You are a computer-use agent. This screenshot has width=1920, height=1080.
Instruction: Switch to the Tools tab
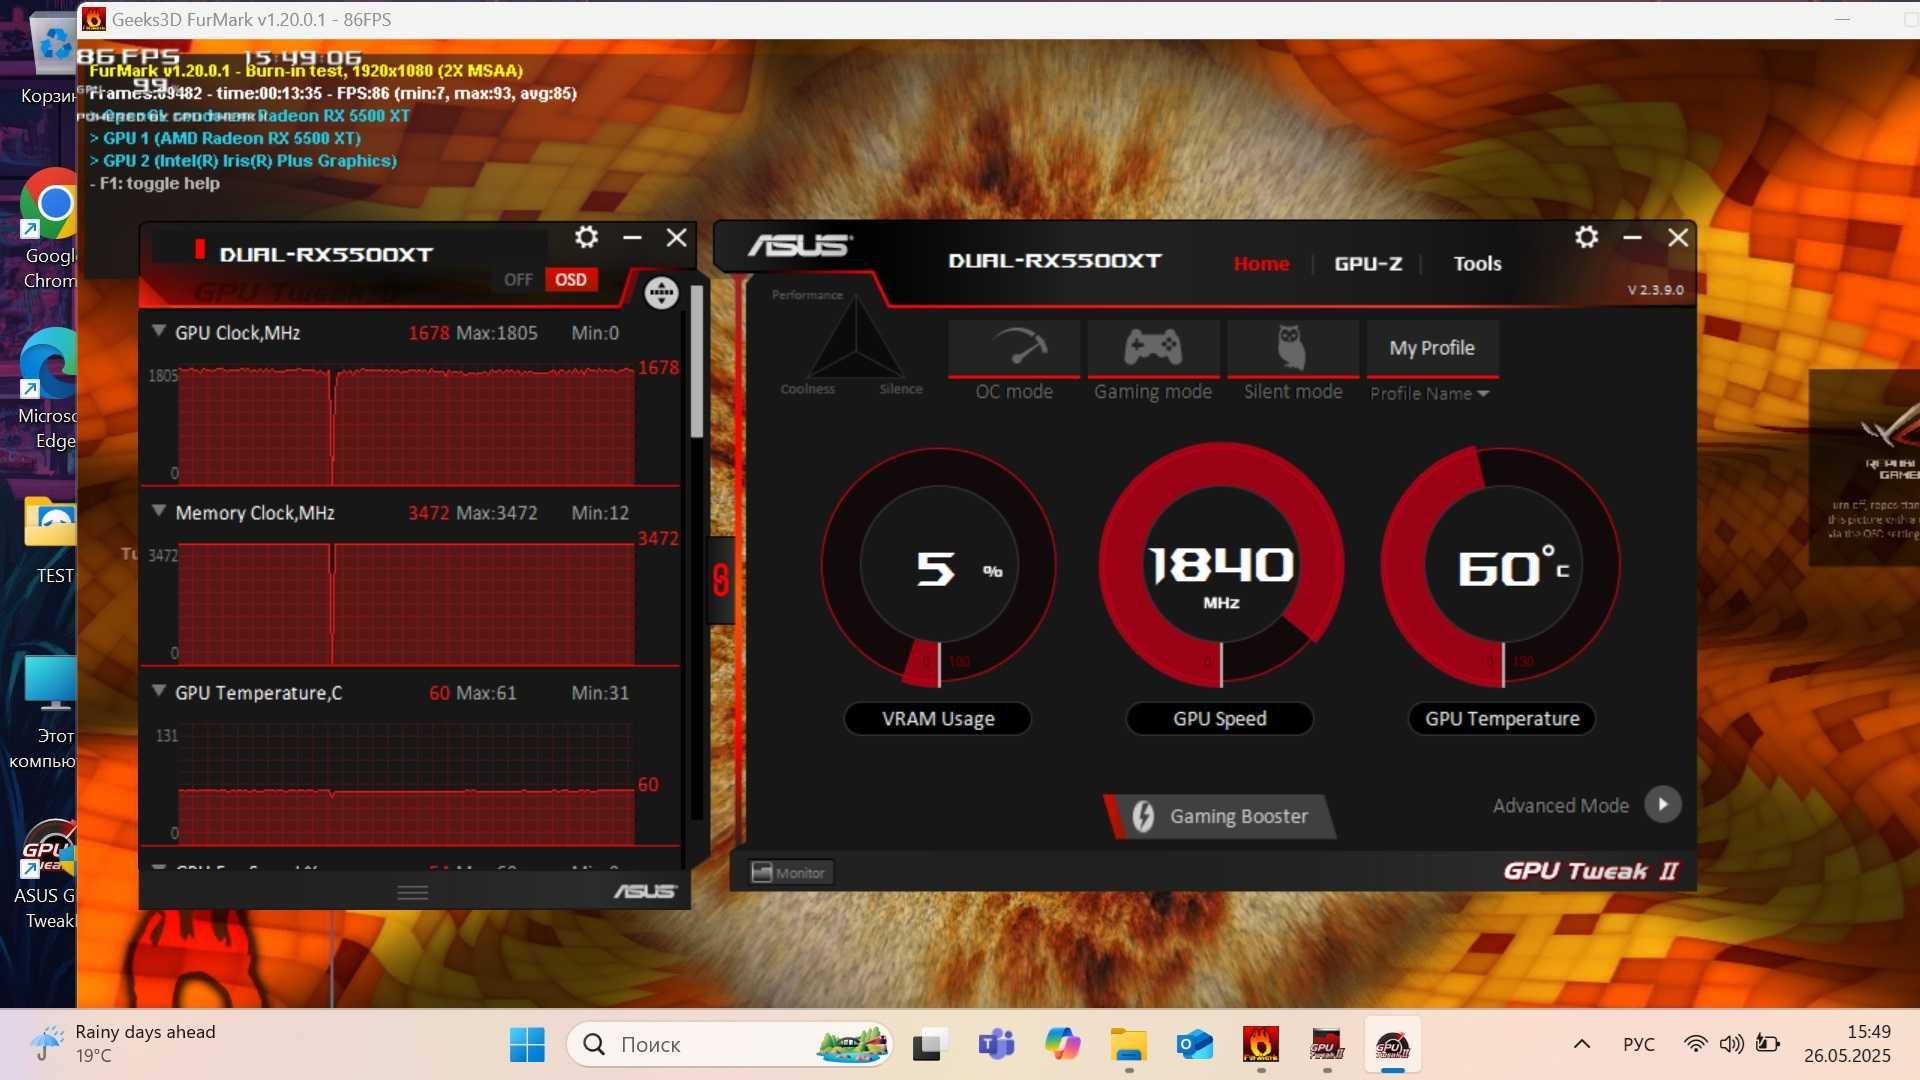1477,264
